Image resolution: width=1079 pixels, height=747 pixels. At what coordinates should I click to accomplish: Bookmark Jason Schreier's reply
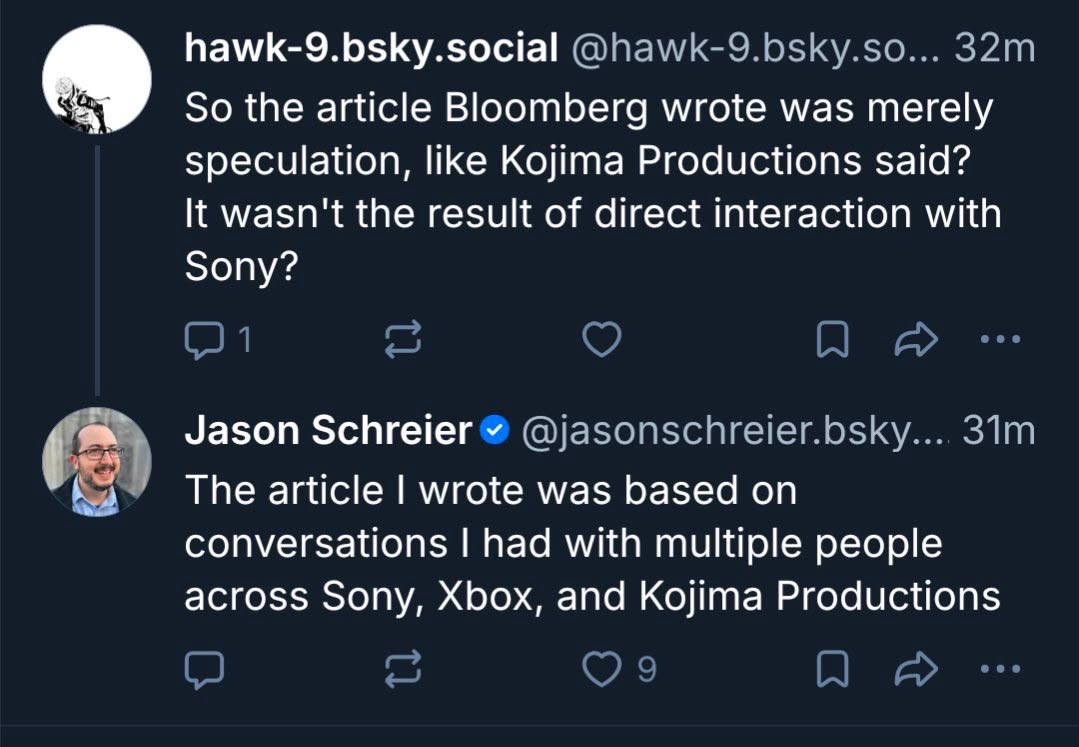tap(832, 669)
